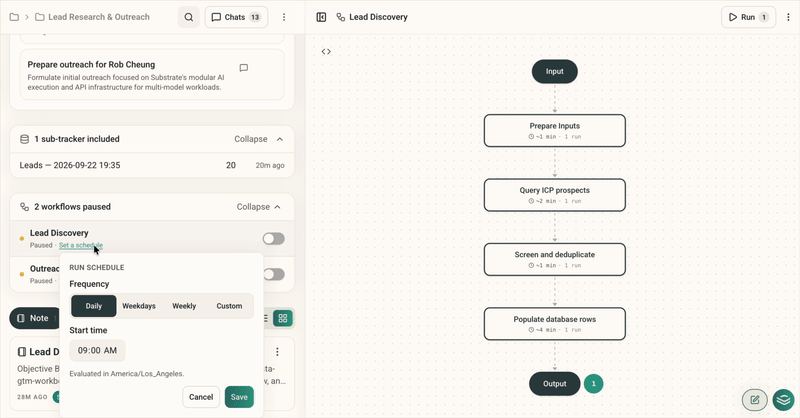
Task: Click the workflows paused section icon
Action: click(24, 207)
